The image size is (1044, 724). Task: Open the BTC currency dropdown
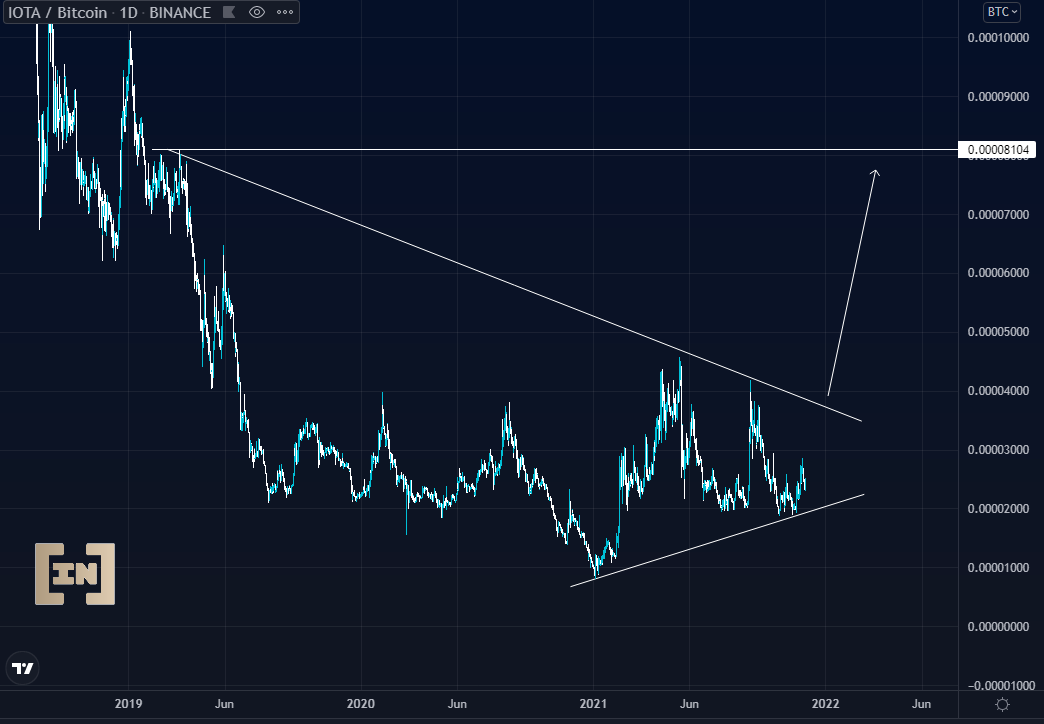point(1002,12)
